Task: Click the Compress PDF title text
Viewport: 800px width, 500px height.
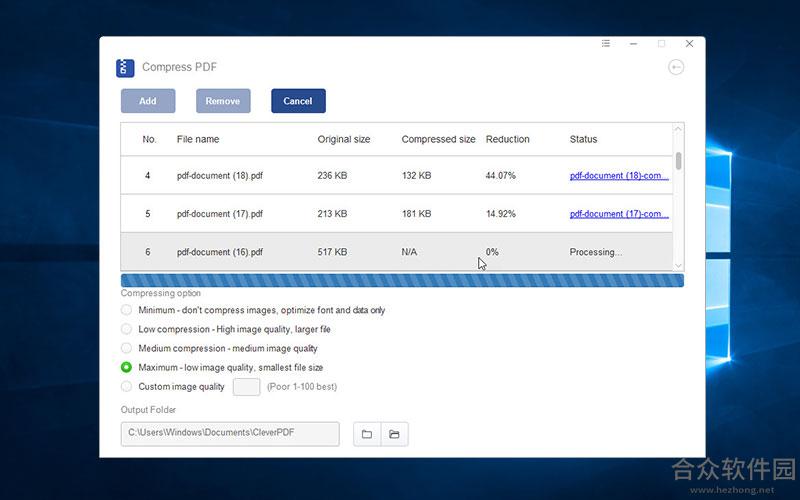Action: 180,67
